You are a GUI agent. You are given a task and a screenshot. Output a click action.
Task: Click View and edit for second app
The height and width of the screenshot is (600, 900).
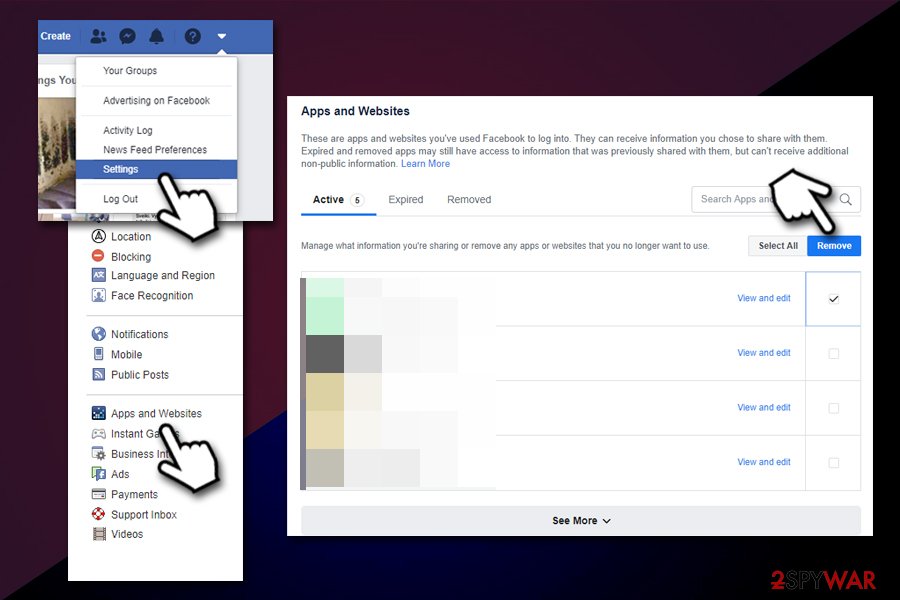763,353
